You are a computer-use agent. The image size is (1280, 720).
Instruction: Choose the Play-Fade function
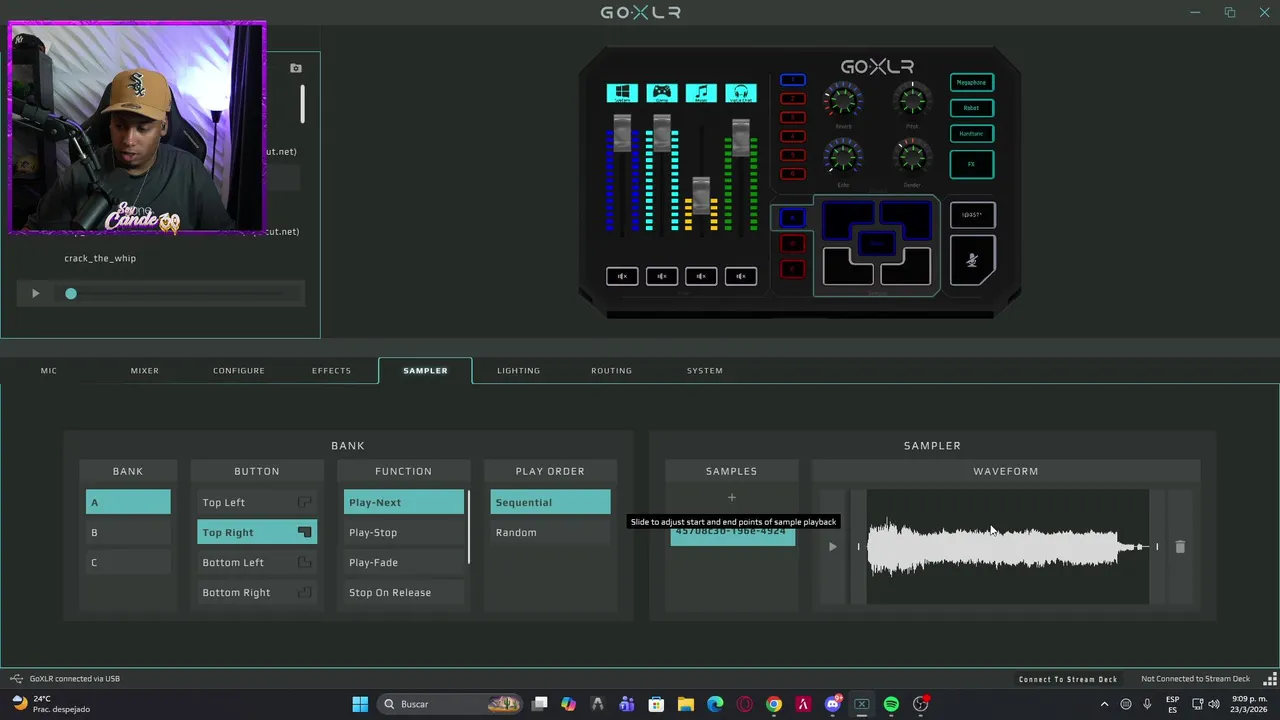tap(404, 562)
